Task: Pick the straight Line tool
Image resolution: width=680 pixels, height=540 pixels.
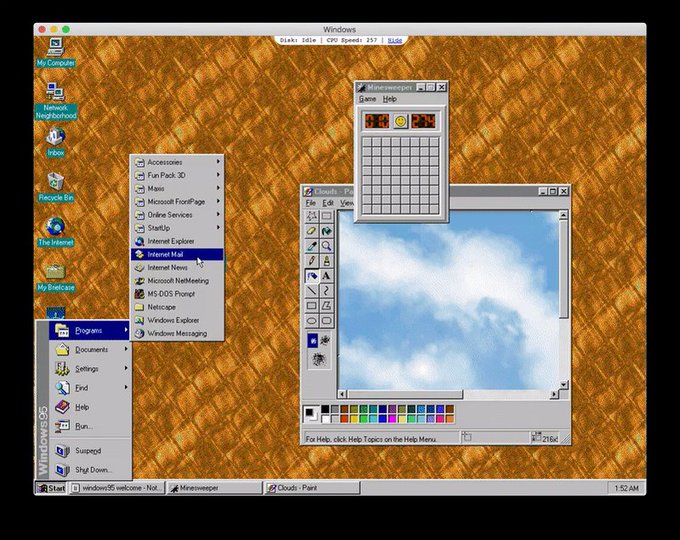Action: pyautogui.click(x=311, y=291)
